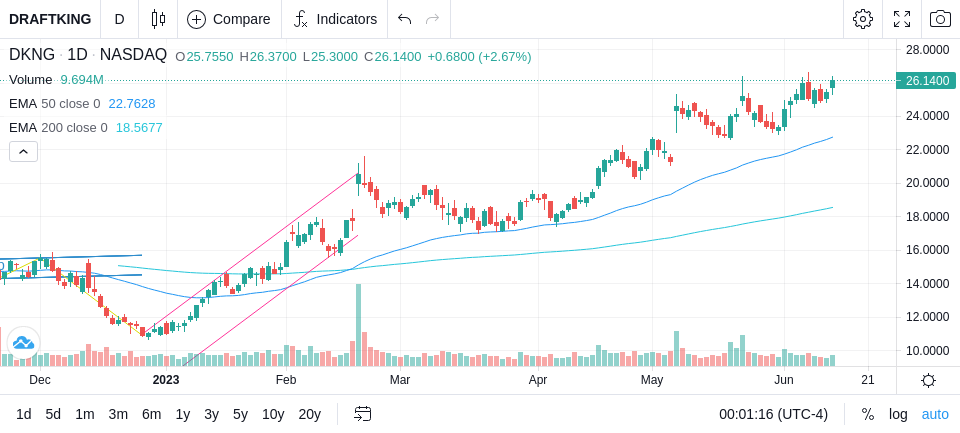Open the go-to-date calendar

(362, 414)
